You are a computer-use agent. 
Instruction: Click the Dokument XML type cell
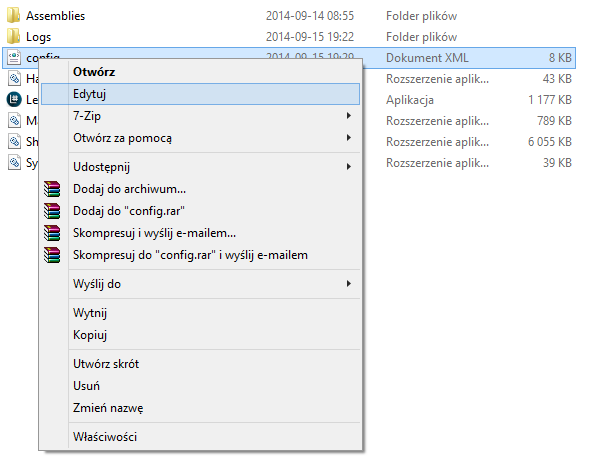[427, 58]
